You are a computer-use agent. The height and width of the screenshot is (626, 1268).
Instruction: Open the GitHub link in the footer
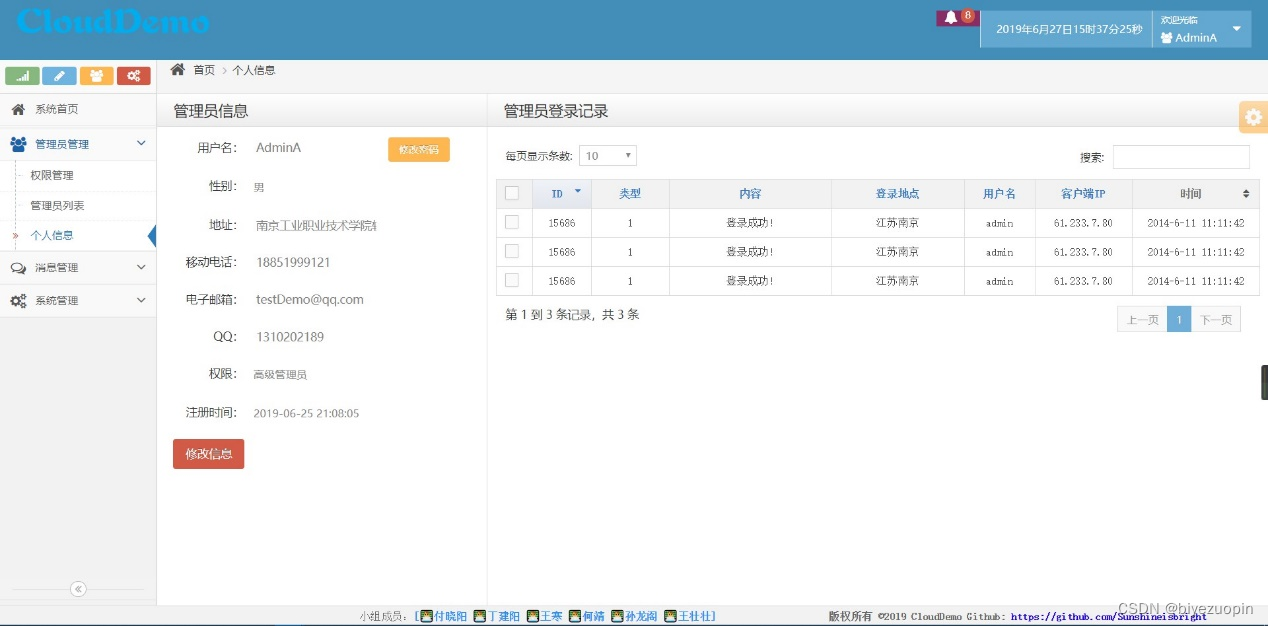pos(1109,617)
